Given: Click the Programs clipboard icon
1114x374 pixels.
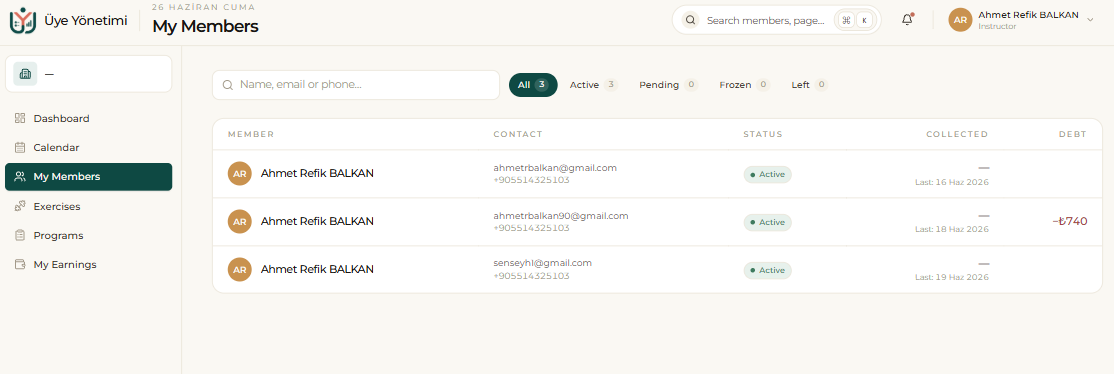Looking at the screenshot, I should 20,235.
